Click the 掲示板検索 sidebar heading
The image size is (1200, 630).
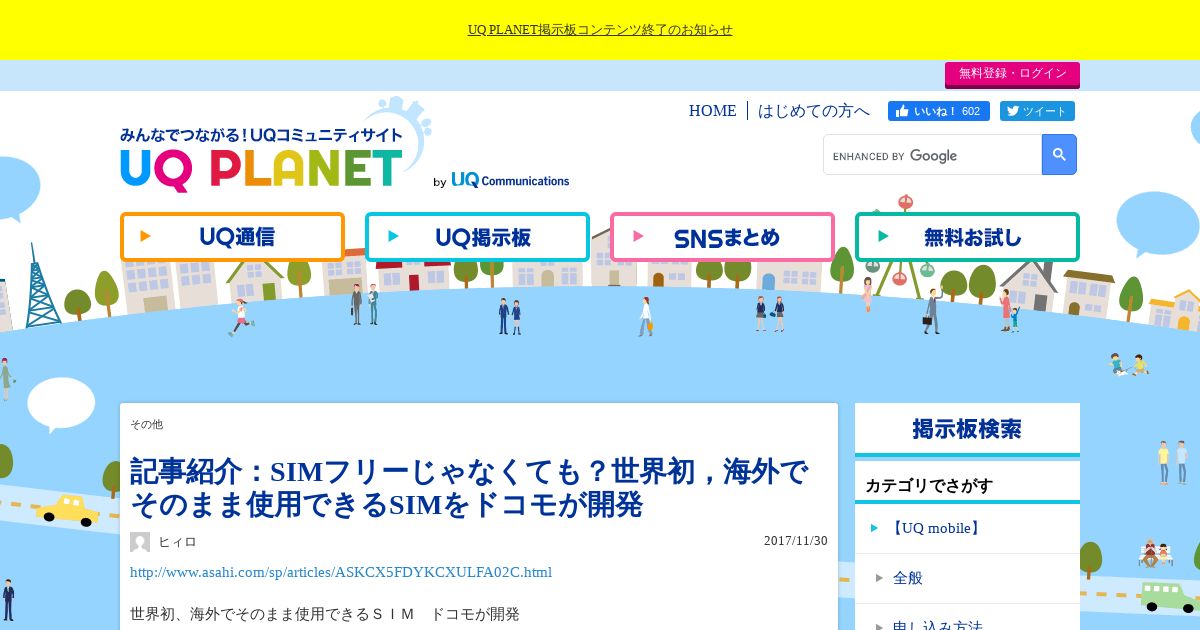(x=967, y=429)
